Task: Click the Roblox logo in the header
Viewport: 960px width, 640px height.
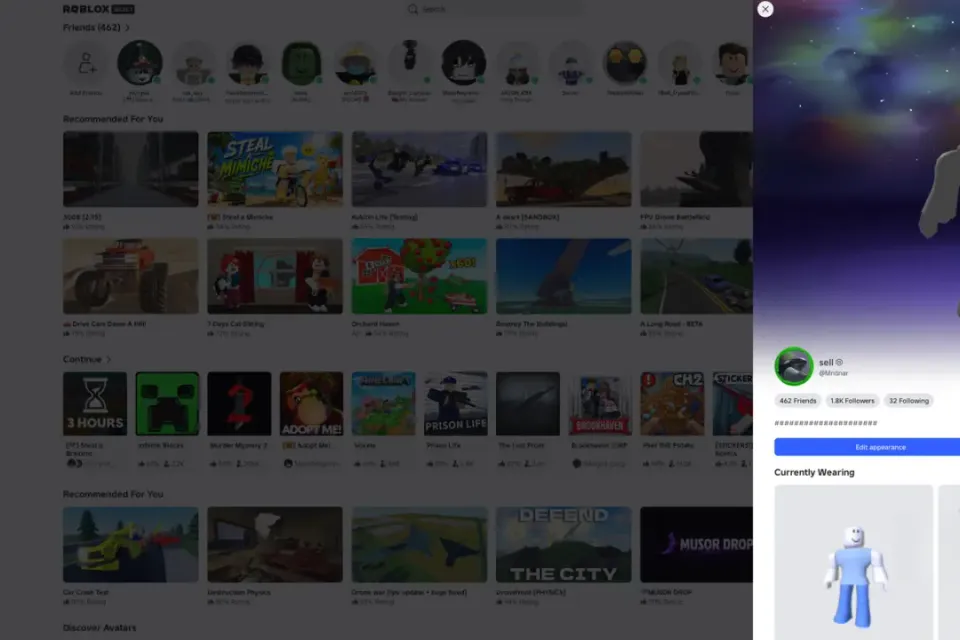Action: pyautogui.click(x=99, y=9)
